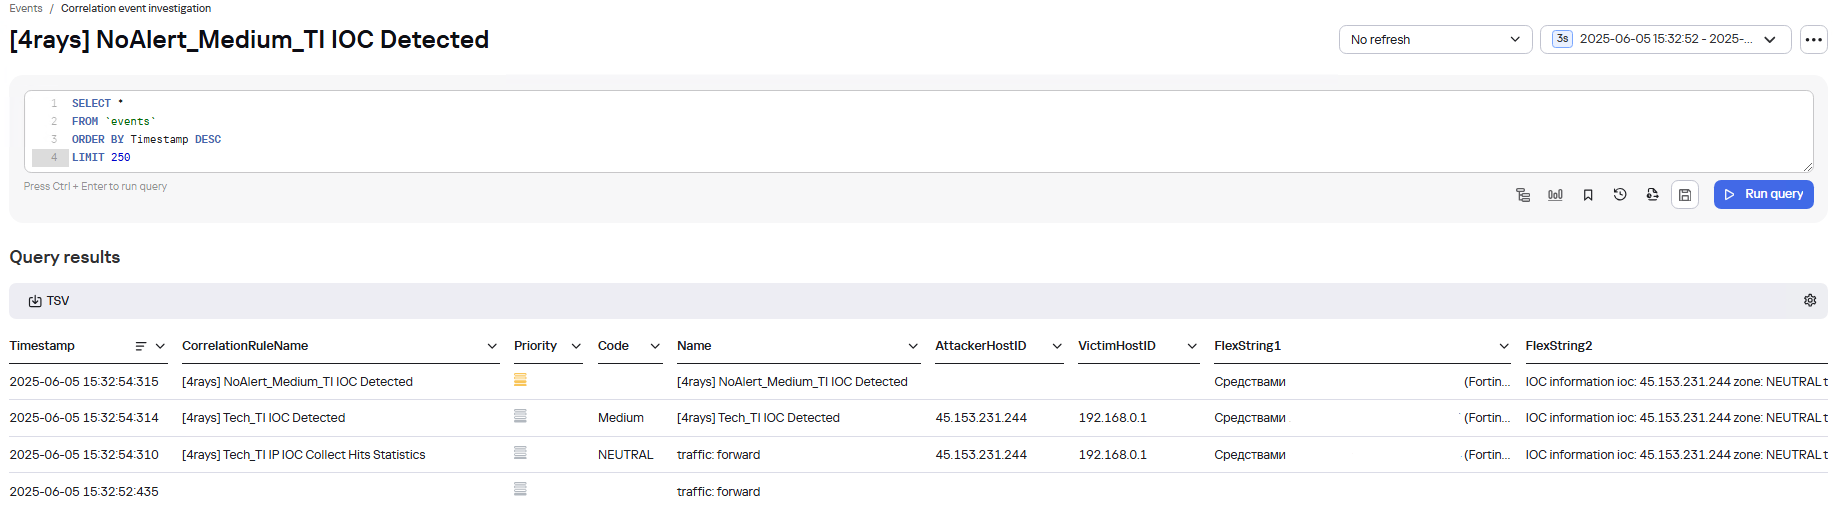Open table settings gear icon
The width and height of the screenshot is (1838, 506).
click(1810, 300)
